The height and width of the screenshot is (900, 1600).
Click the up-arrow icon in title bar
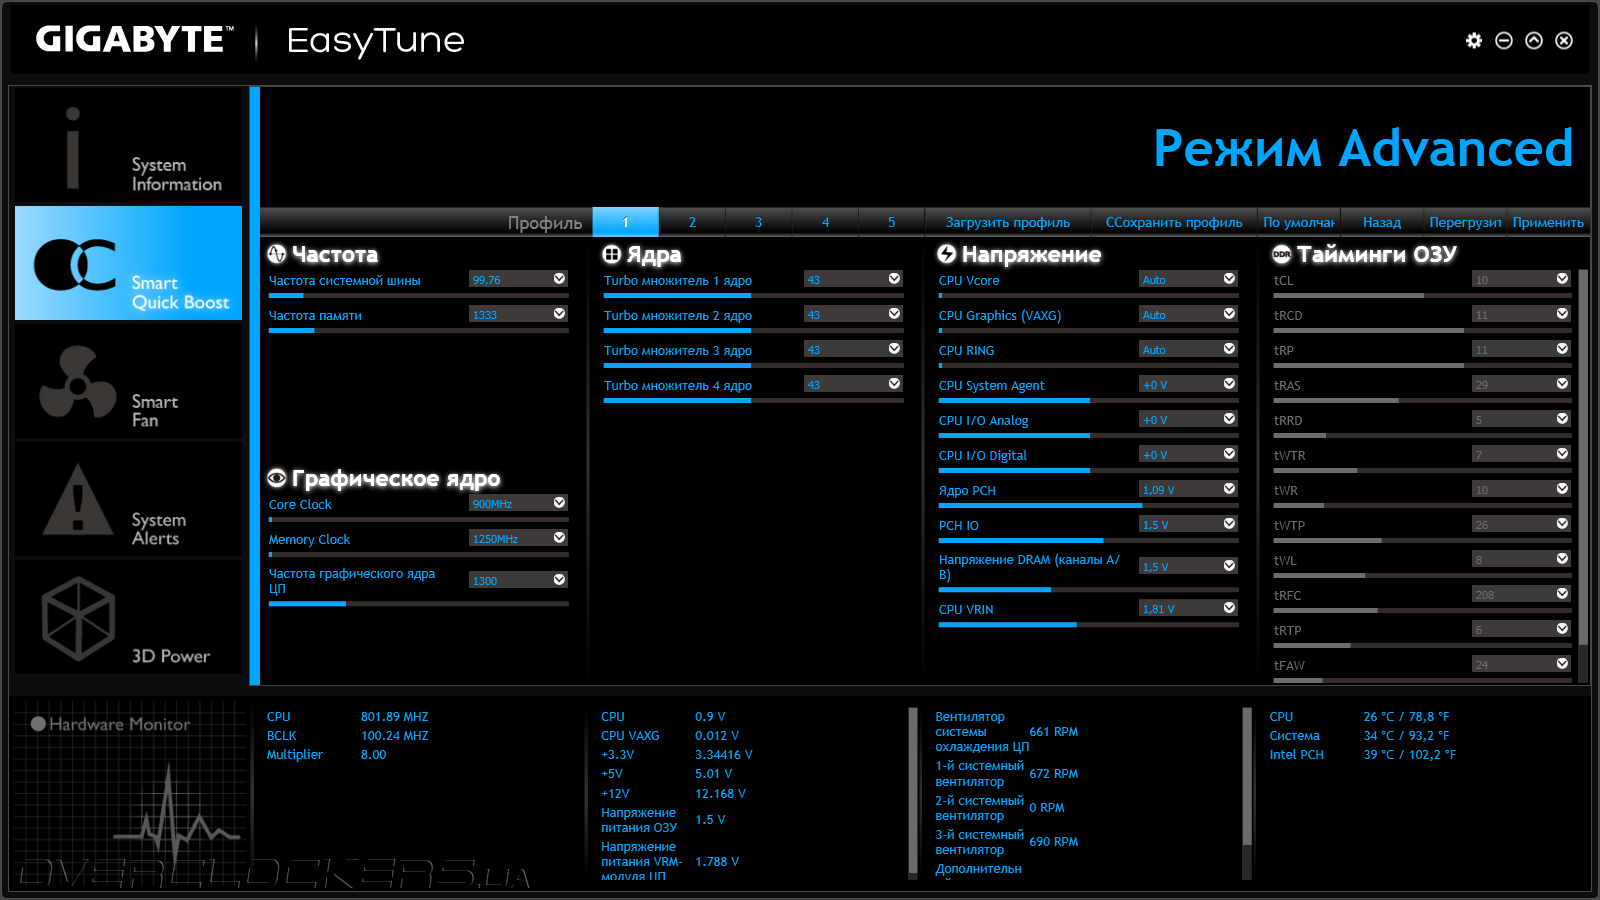pyautogui.click(x=1534, y=40)
